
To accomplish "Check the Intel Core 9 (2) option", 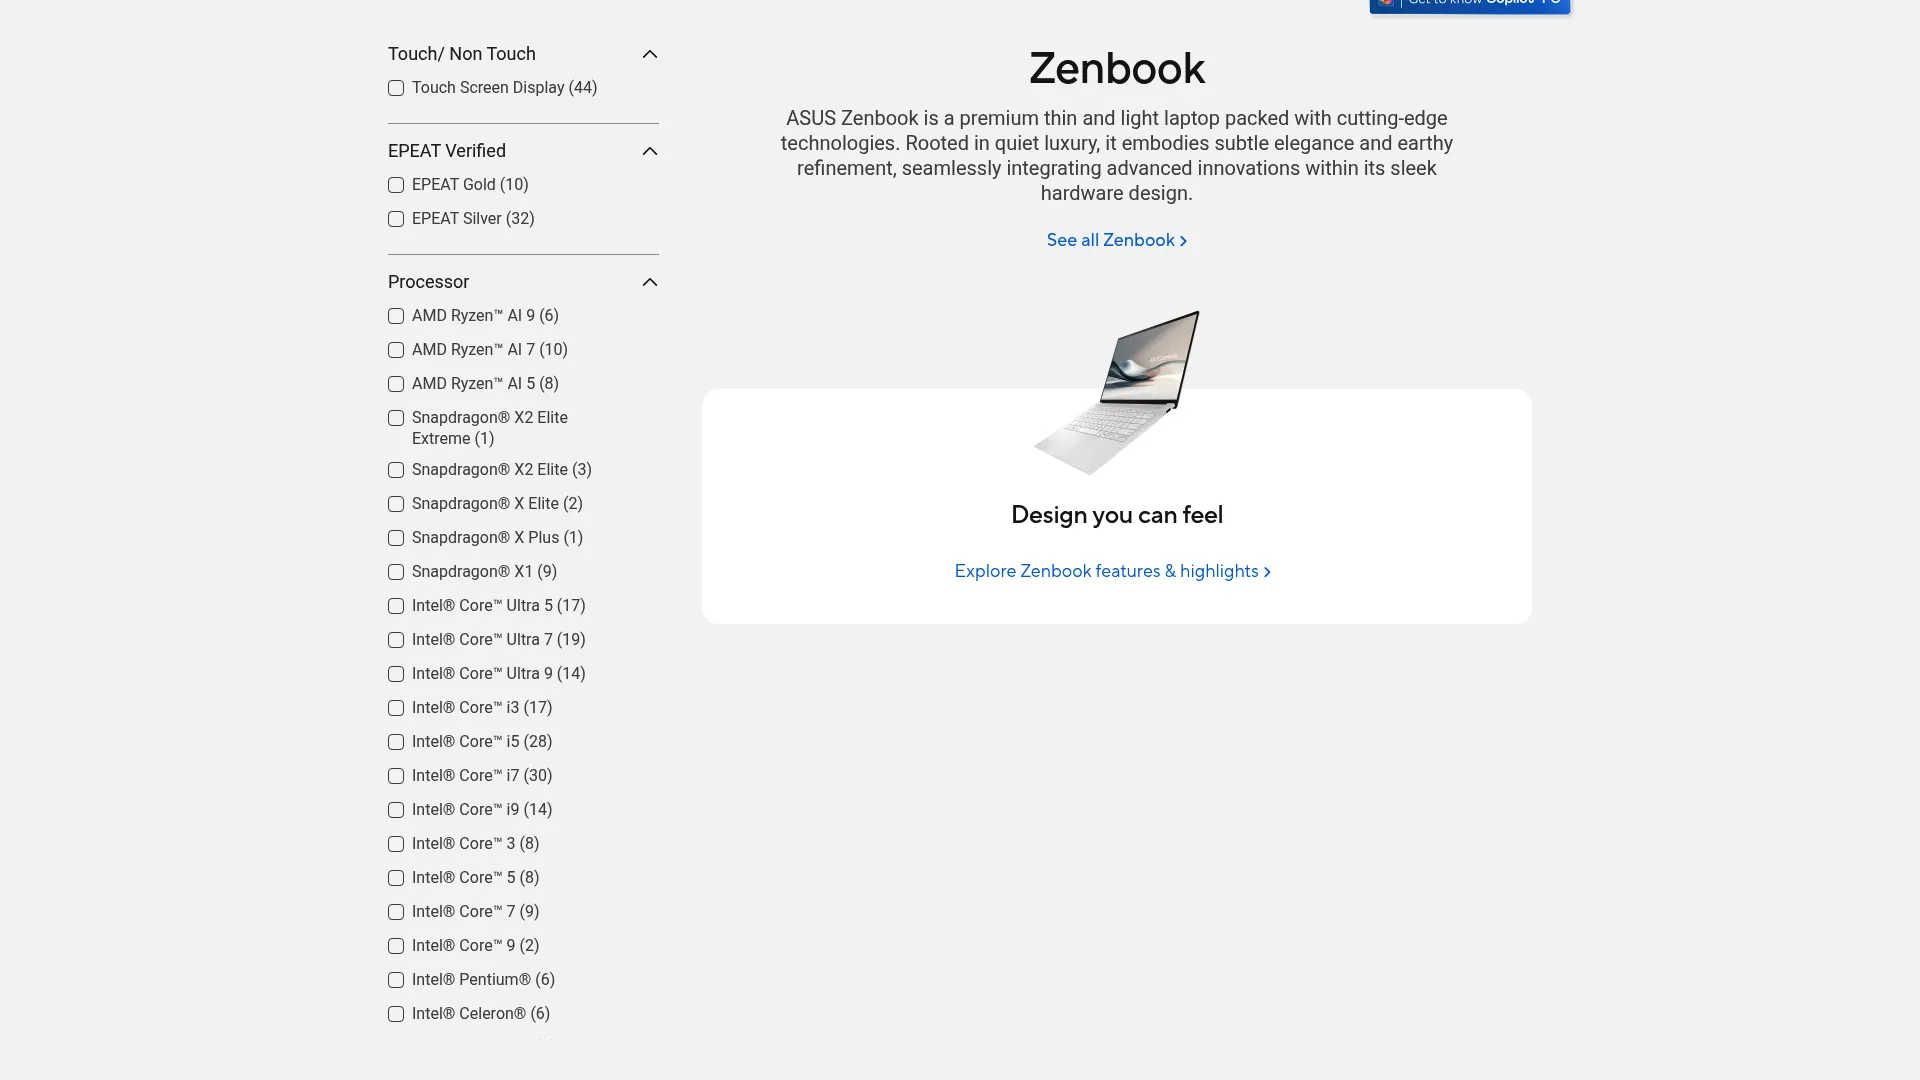I will click(x=396, y=946).
